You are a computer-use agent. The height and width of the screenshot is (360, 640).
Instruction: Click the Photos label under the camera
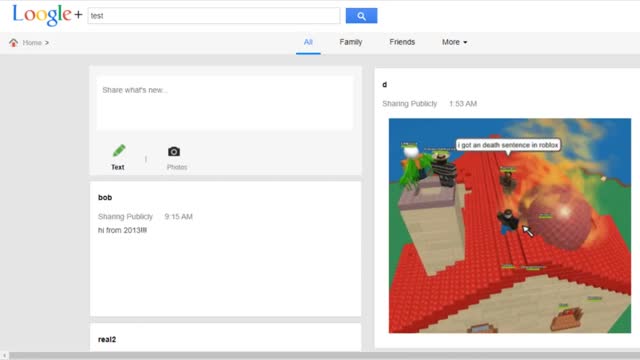point(177,167)
